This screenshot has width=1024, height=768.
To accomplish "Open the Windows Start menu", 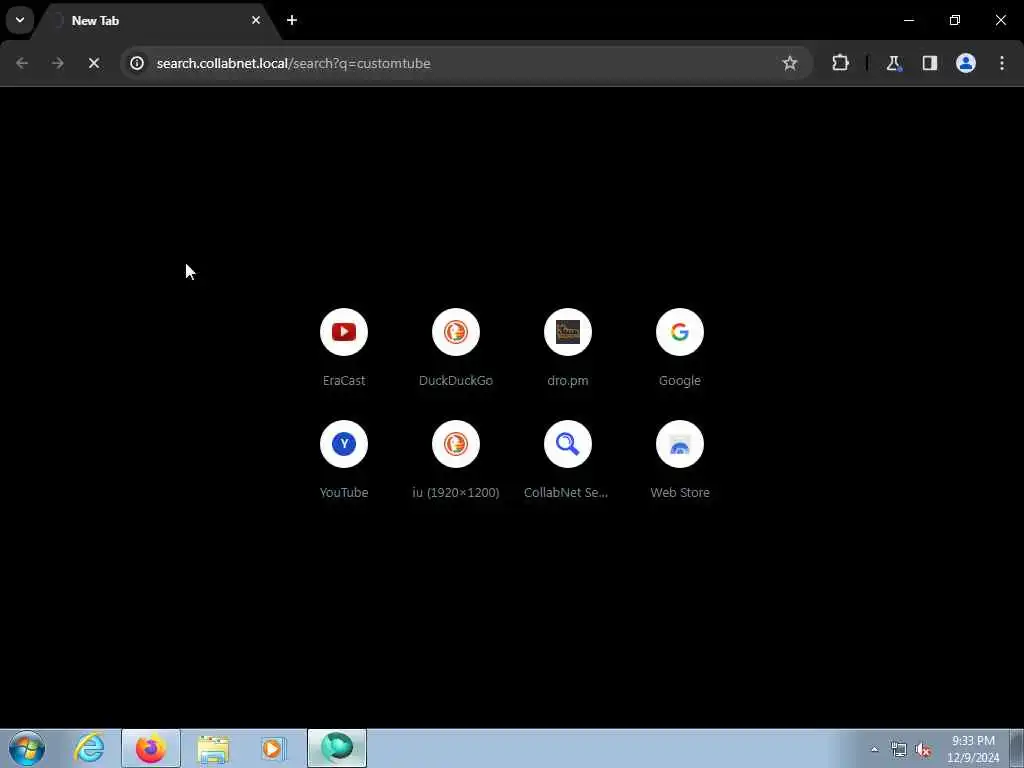I will click(x=27, y=748).
